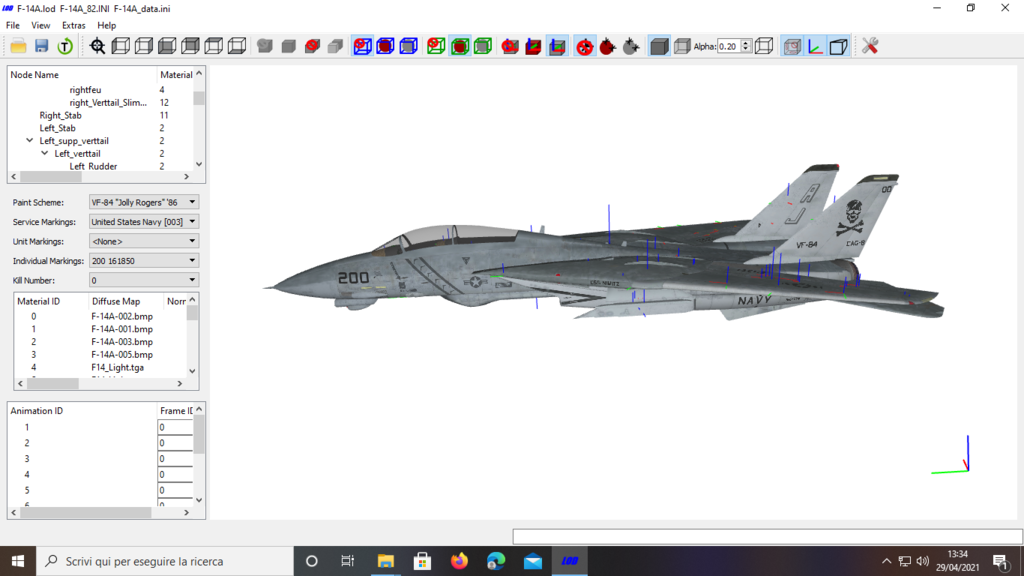Open the Kill Number dropdown
1024x576 pixels.
coord(144,280)
